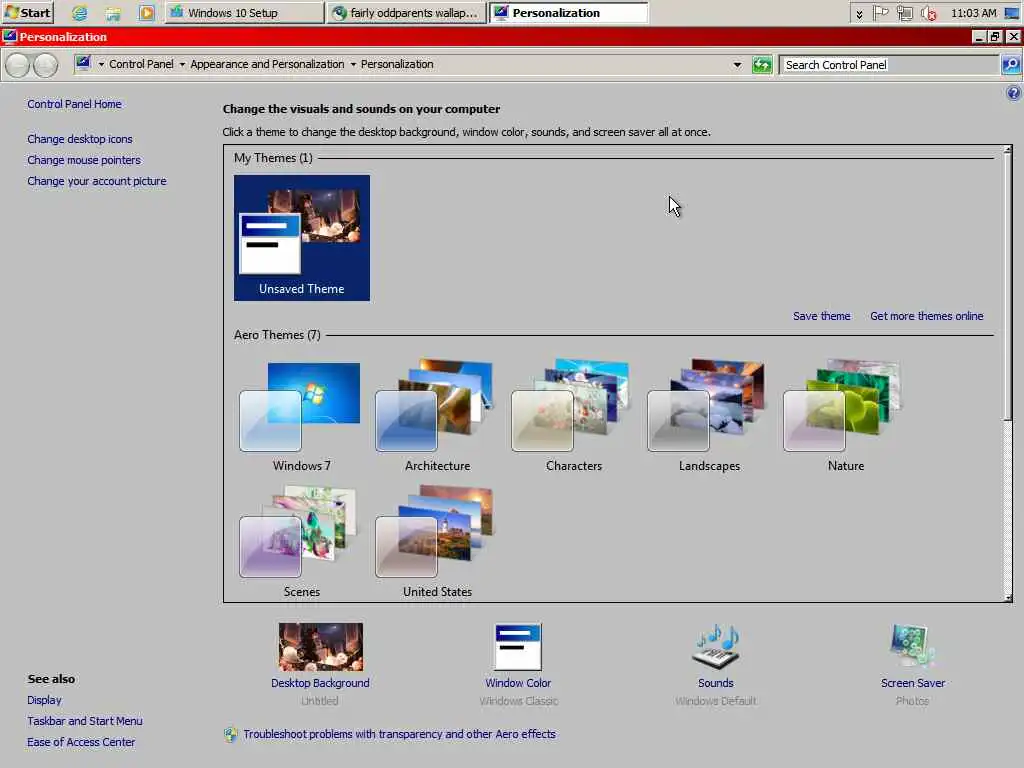
Task: Switch to Windows 10 Setup taskbar item
Action: pos(244,13)
